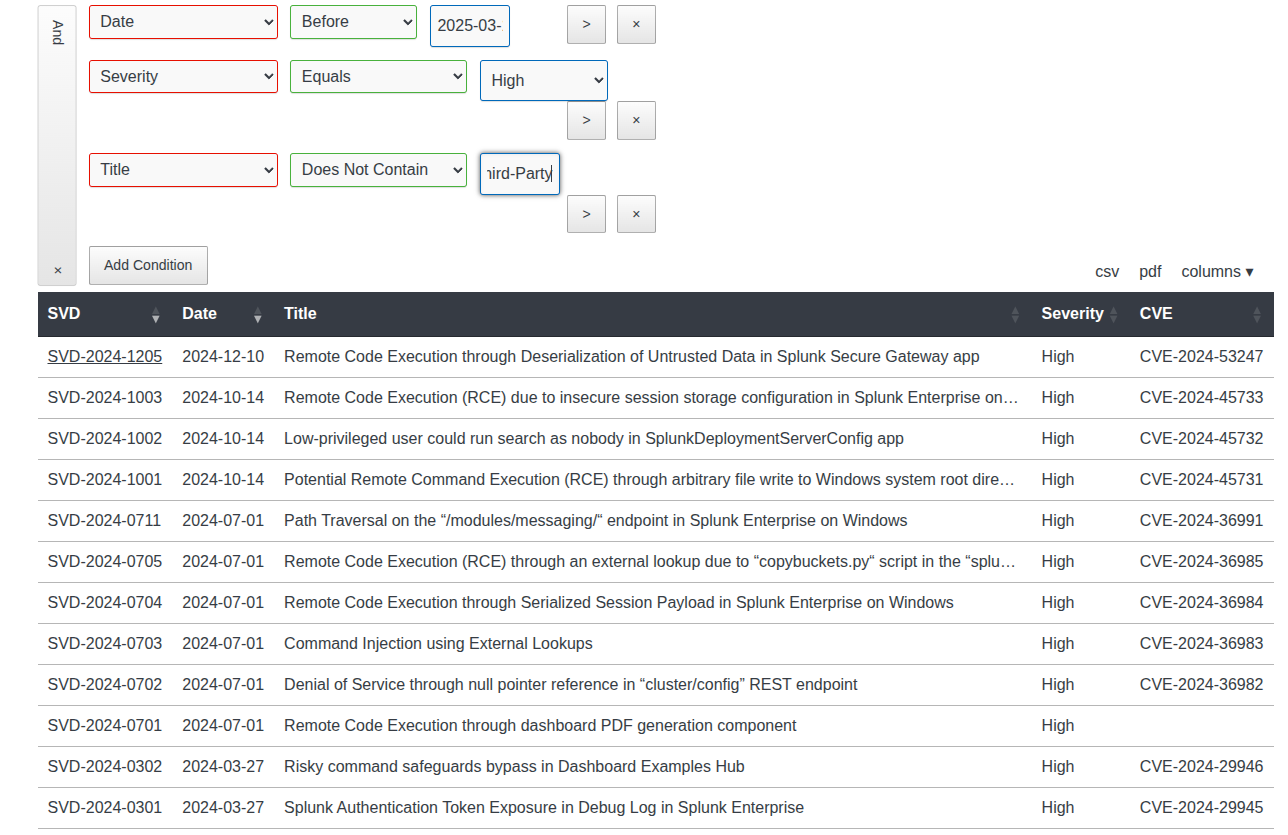The height and width of the screenshot is (835, 1288).
Task: Remove the Severity condition with × button
Action: pos(636,121)
